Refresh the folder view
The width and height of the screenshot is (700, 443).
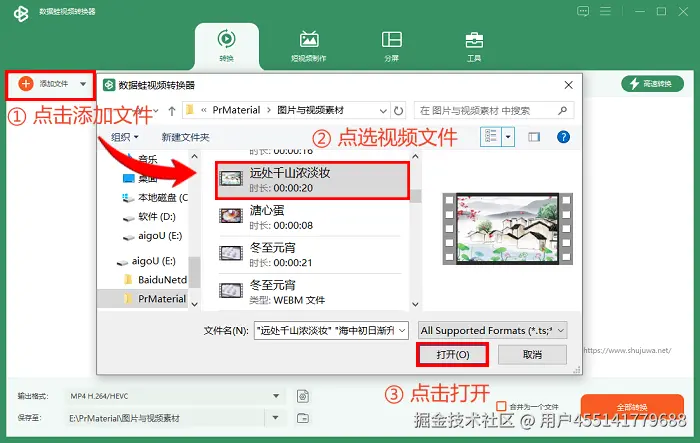[398, 111]
